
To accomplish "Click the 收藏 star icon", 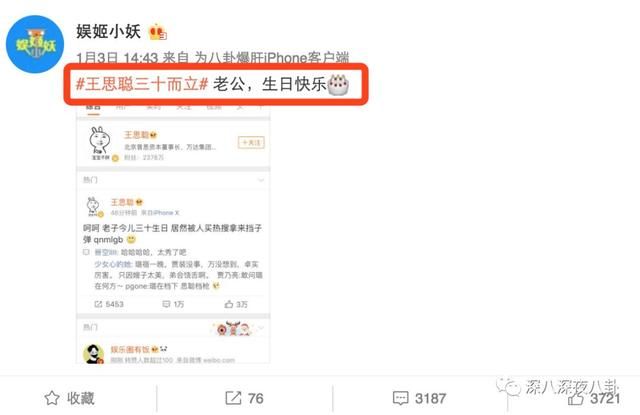I will [52, 398].
